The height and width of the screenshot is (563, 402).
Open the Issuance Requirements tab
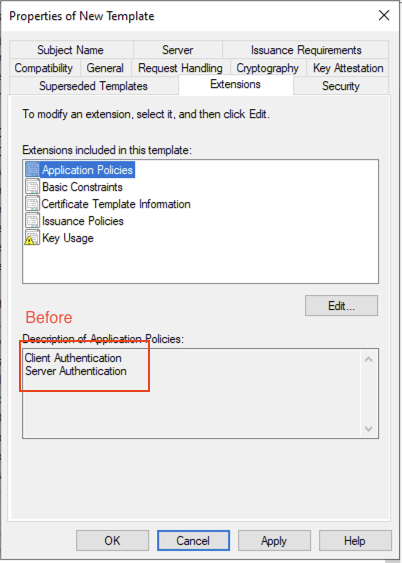point(306,50)
